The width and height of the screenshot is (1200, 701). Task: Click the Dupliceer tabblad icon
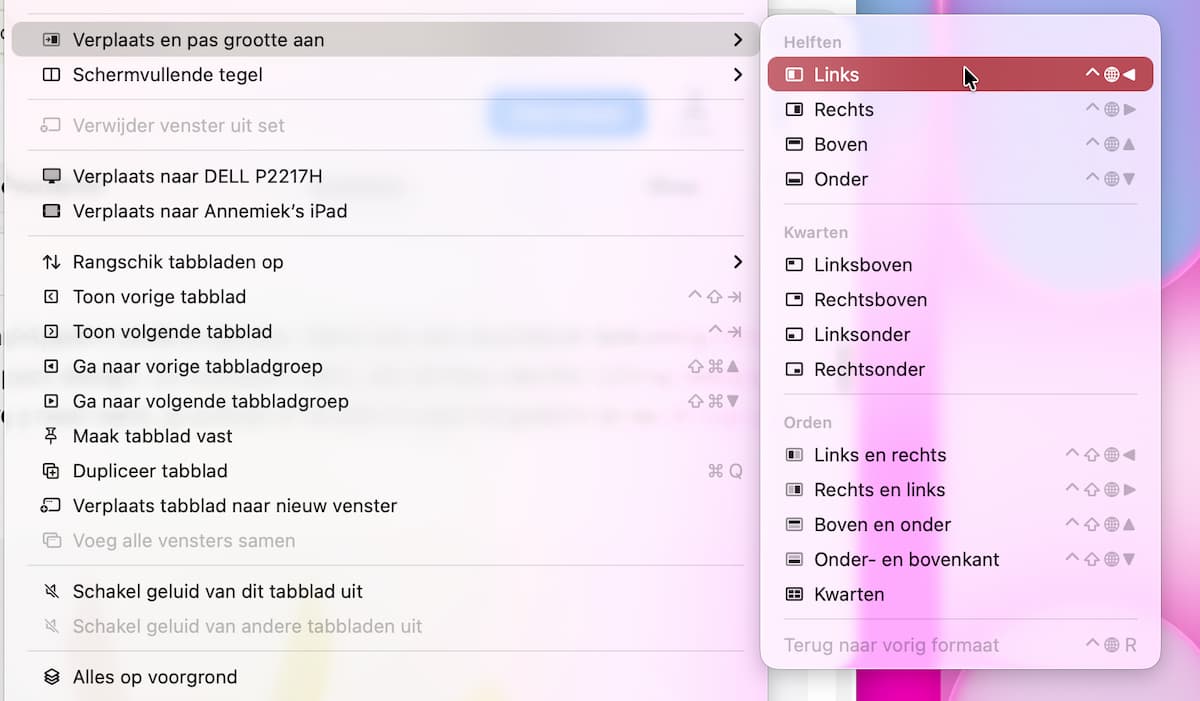52,471
